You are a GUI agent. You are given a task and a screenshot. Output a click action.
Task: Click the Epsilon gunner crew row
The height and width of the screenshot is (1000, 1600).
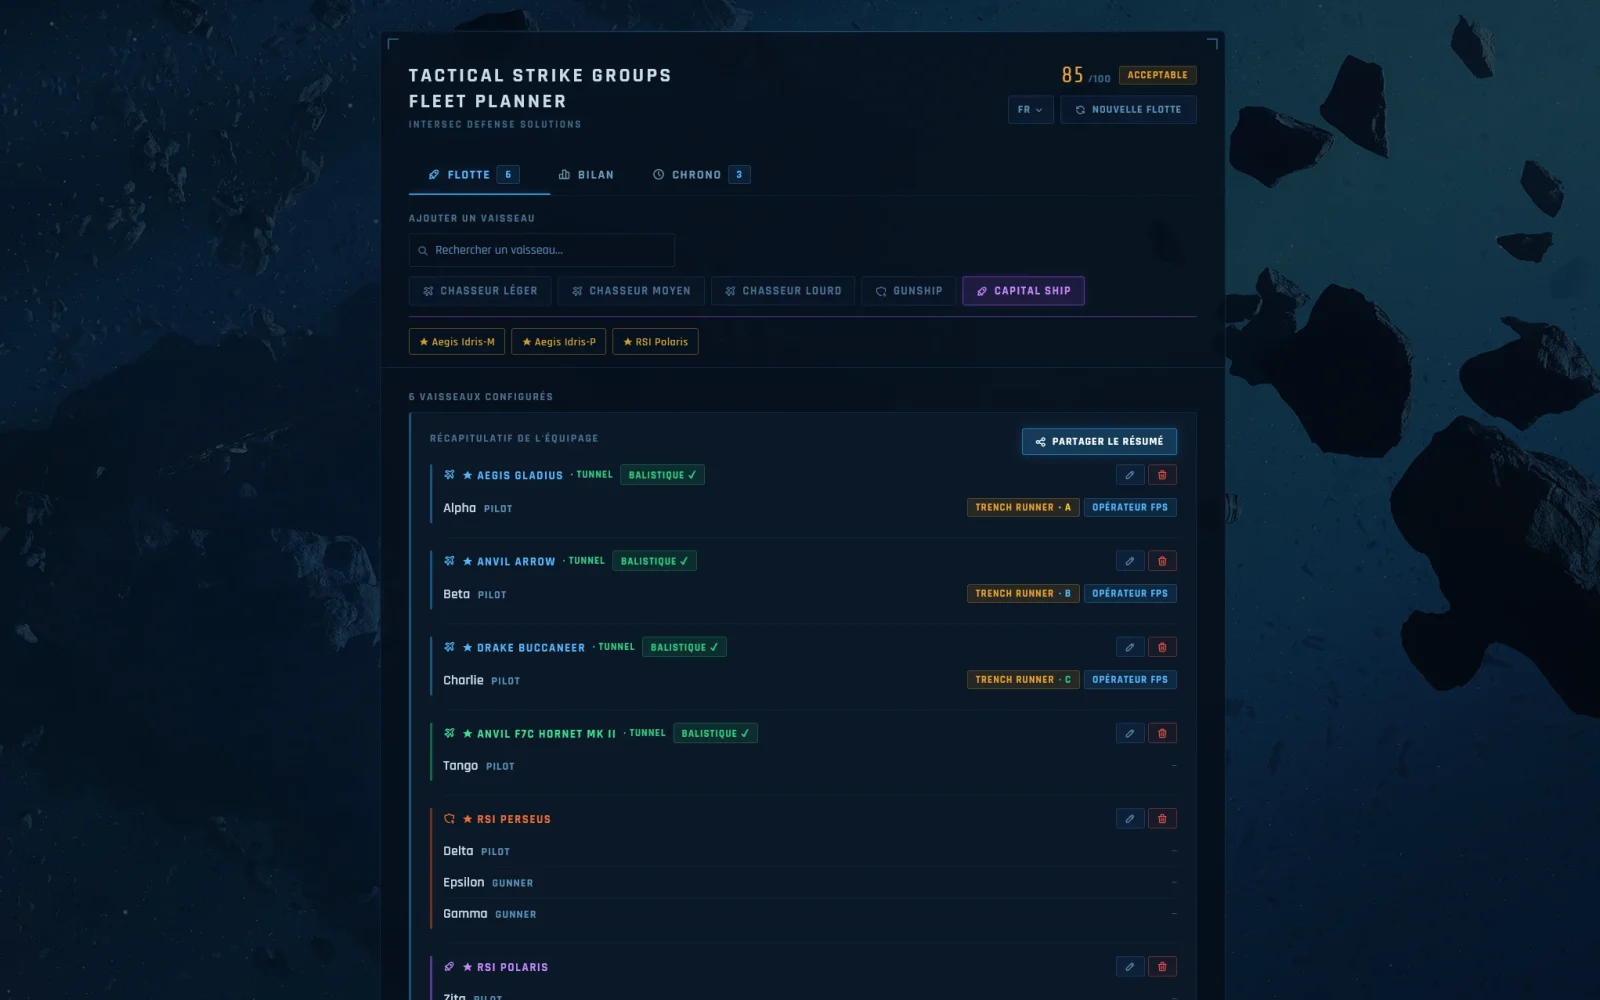[810, 882]
